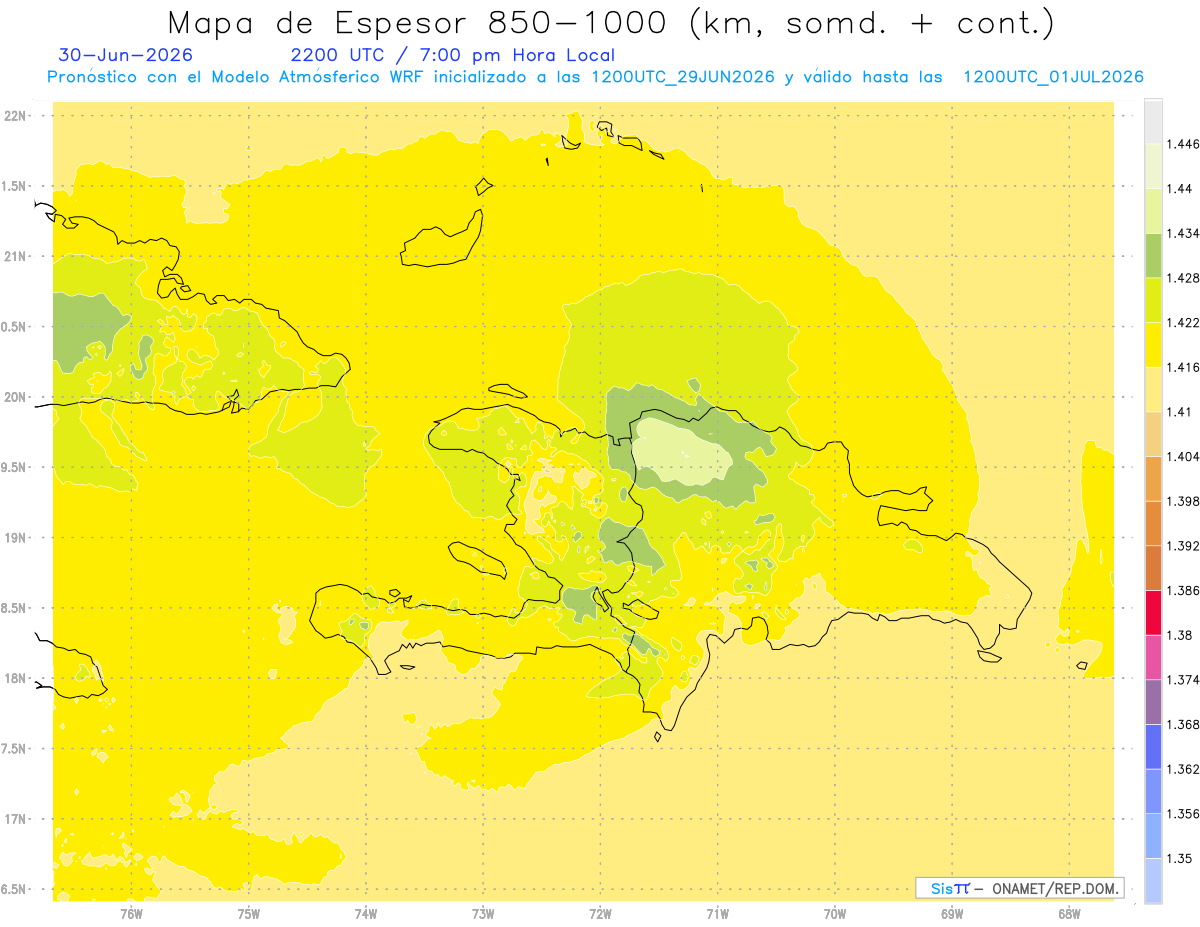Click the '22N' latitude label

click(15, 115)
